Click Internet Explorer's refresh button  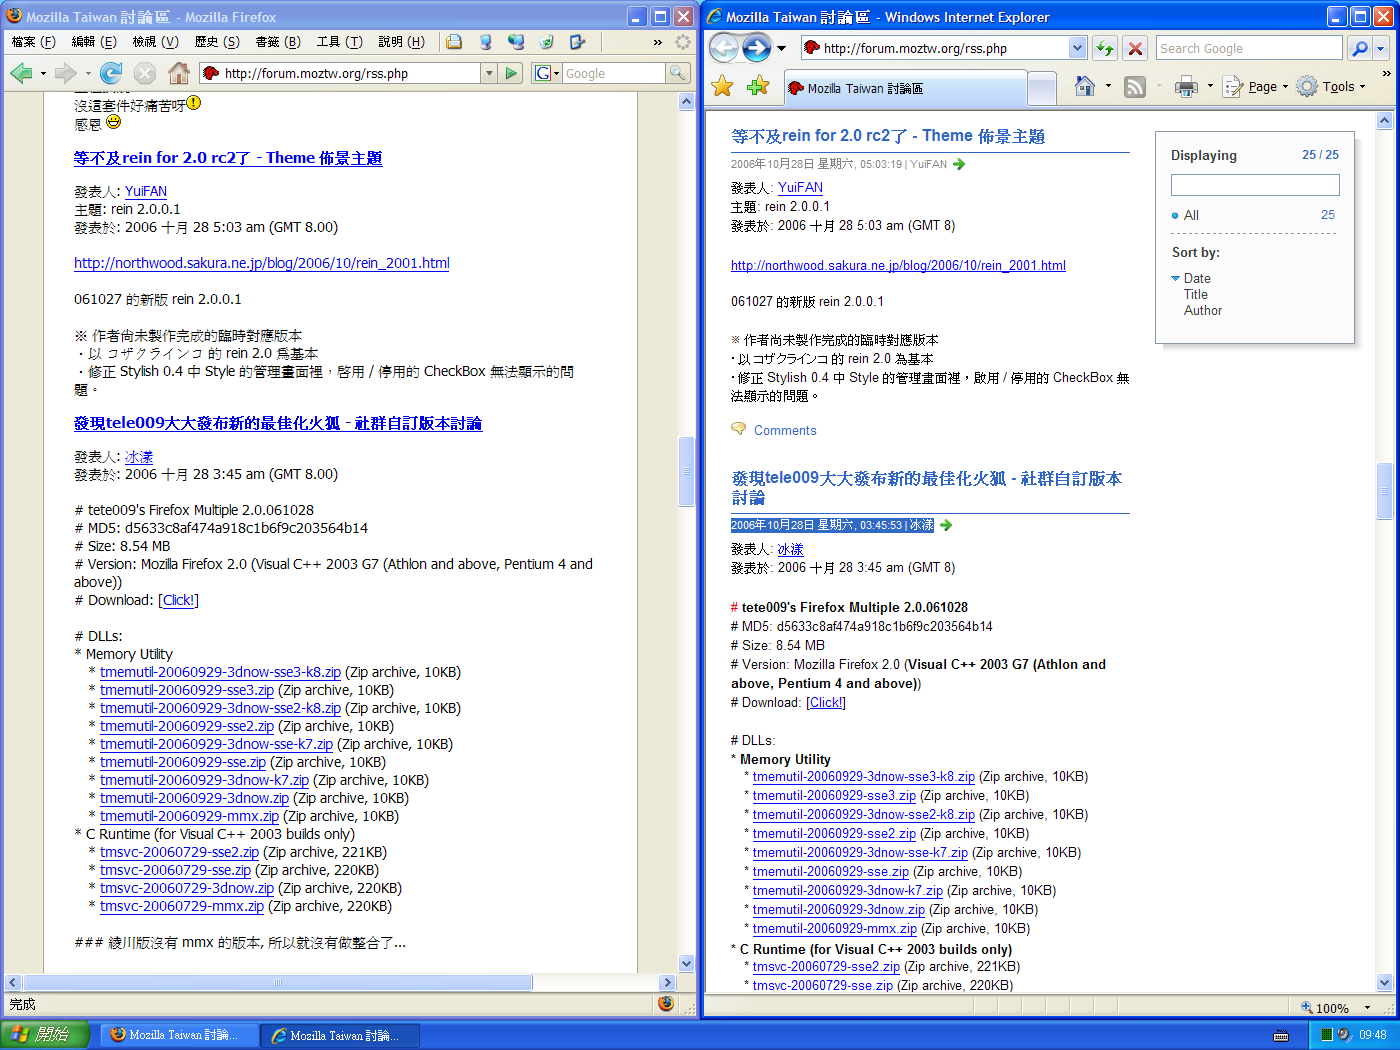click(x=1104, y=48)
